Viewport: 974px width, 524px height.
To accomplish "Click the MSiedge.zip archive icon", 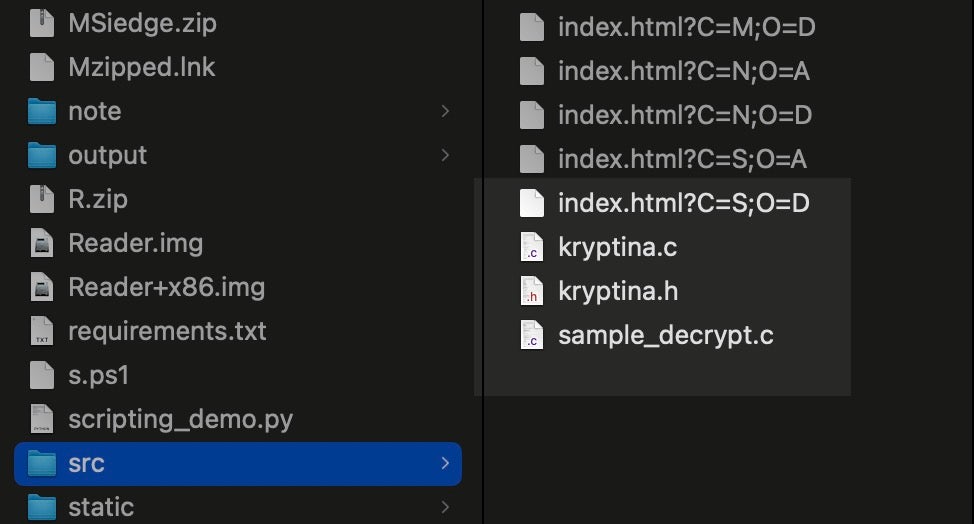I will pos(41,23).
